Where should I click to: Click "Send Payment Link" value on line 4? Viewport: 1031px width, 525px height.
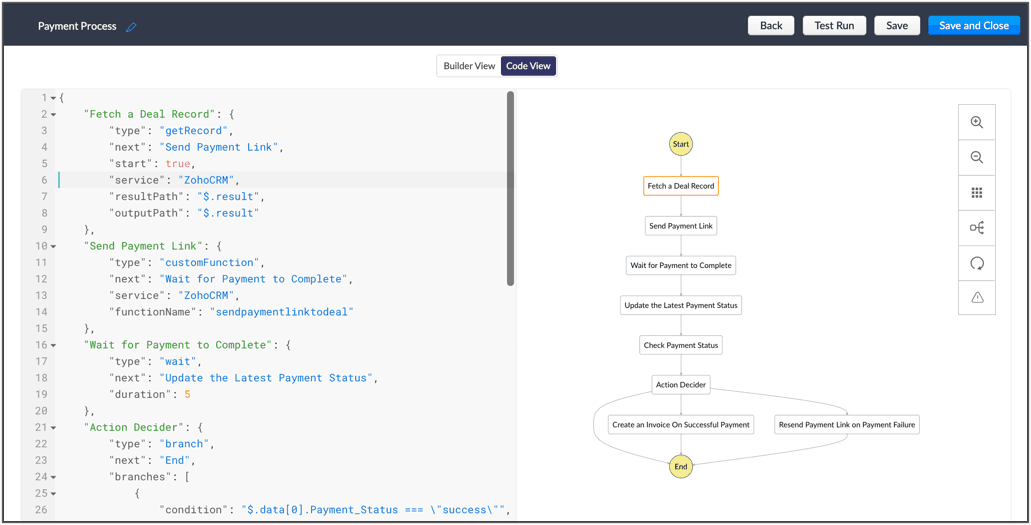[x=220, y=147]
